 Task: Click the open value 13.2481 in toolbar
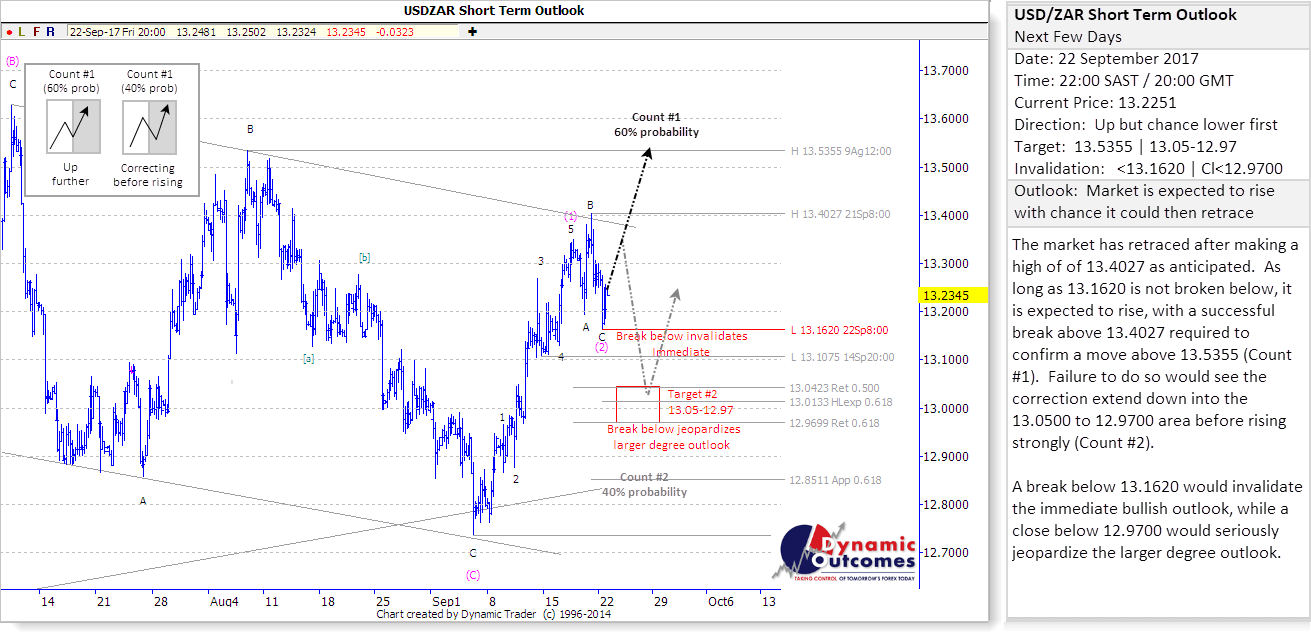(x=196, y=31)
